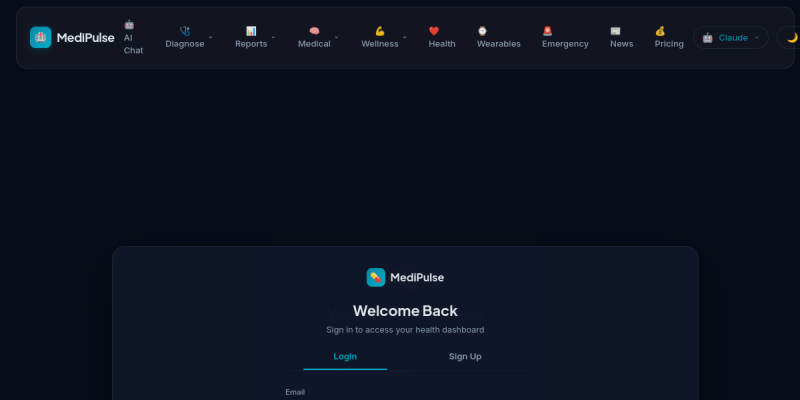Select the Login tab
The height and width of the screenshot is (400, 800).
point(345,357)
